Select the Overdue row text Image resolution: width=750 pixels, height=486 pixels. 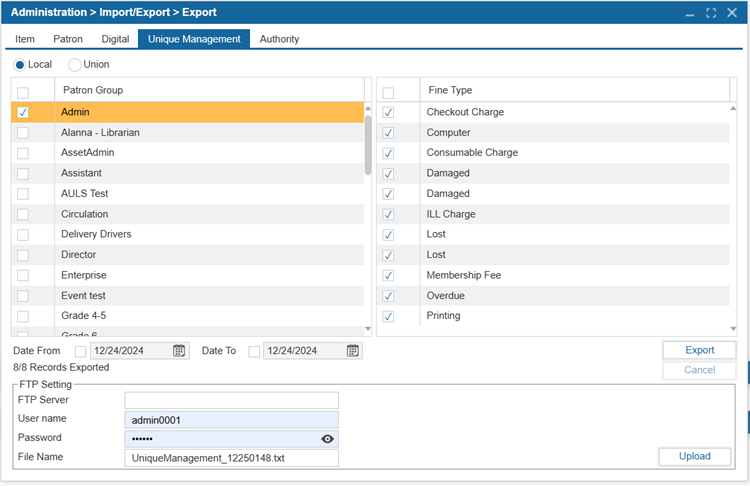(x=445, y=296)
